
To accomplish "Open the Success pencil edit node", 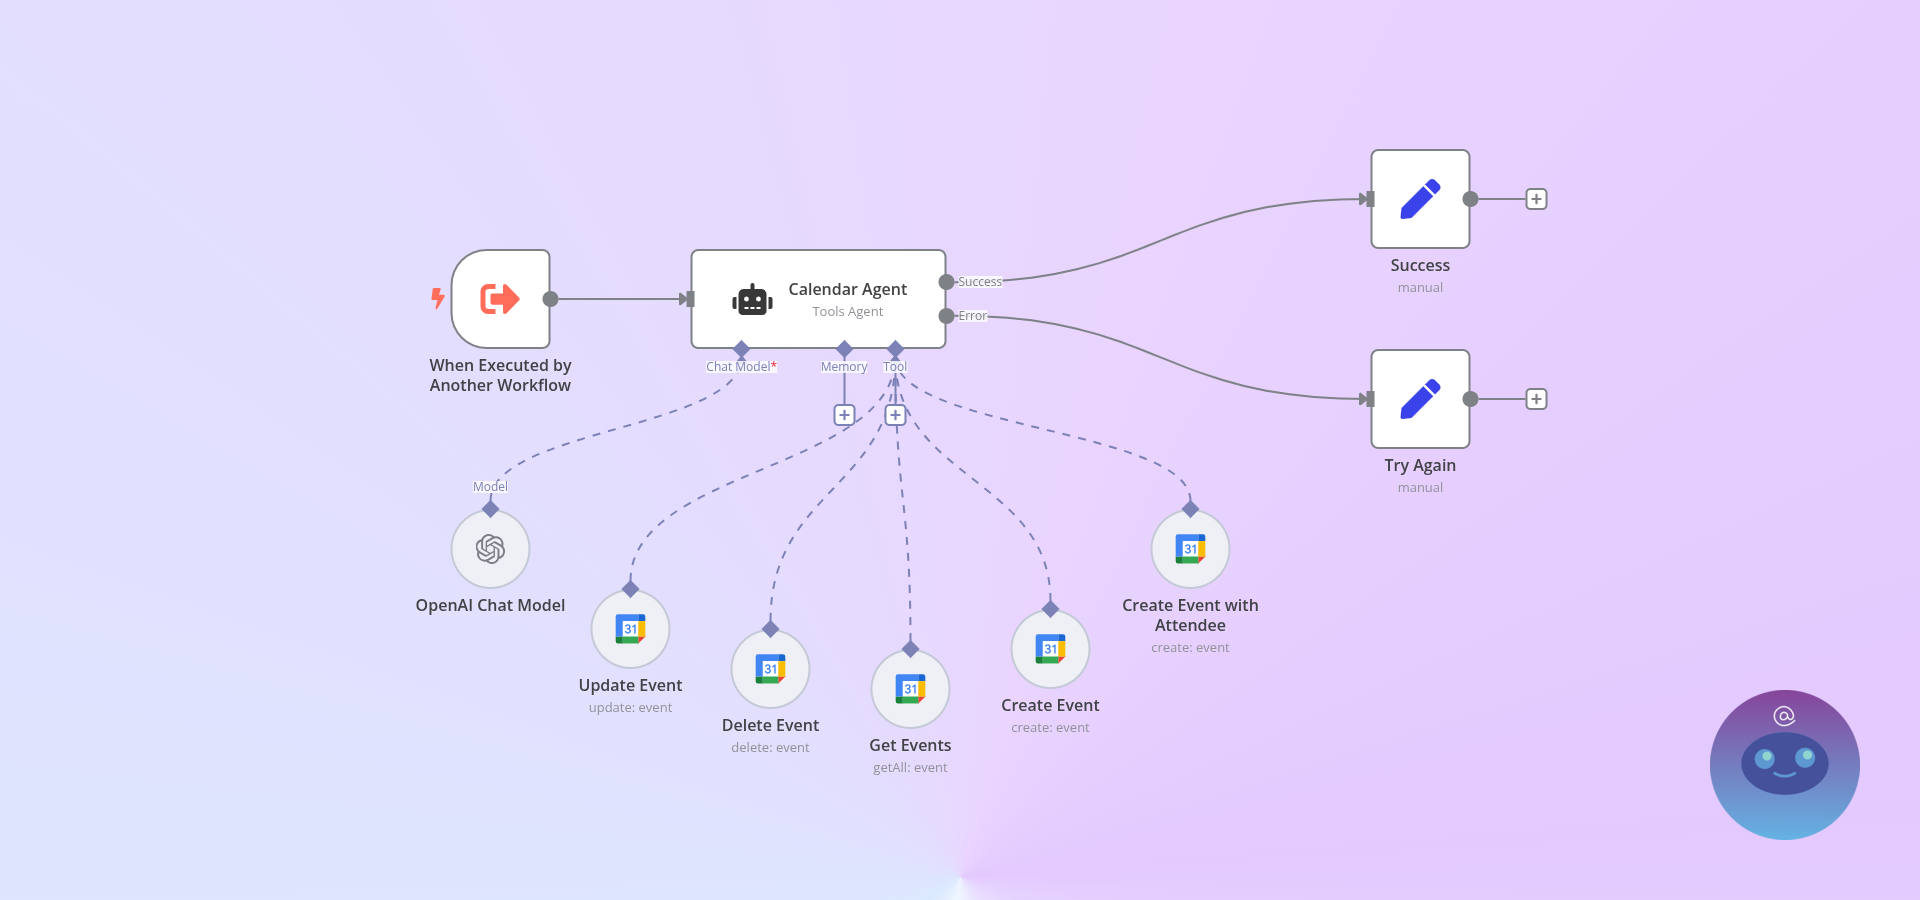I will [1420, 199].
